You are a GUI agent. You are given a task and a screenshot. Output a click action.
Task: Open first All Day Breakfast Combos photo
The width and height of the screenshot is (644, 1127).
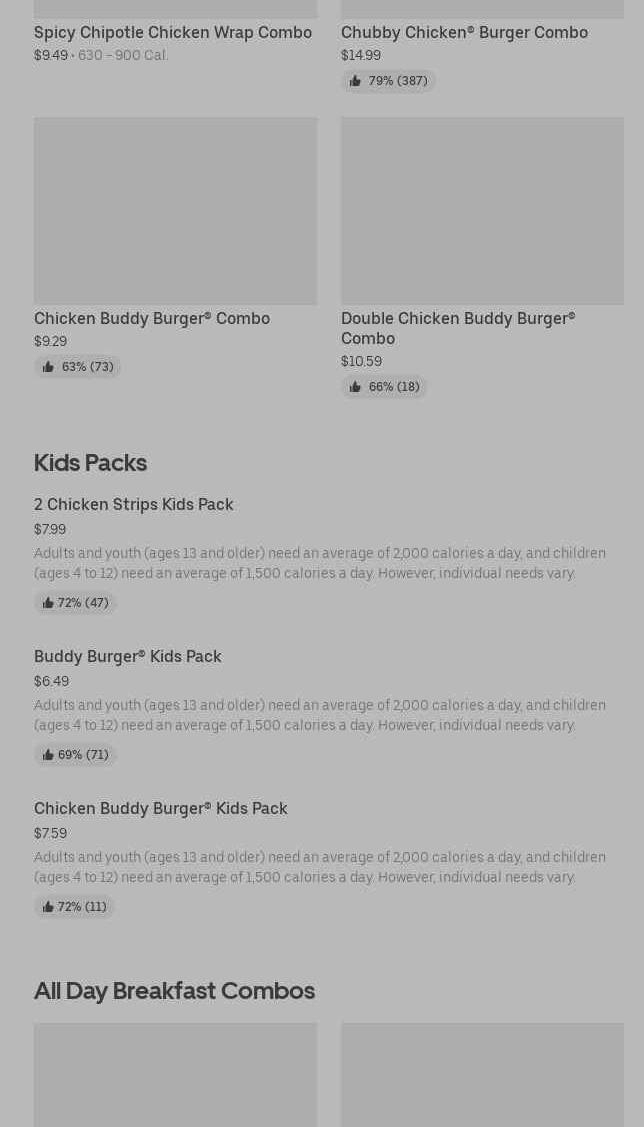tap(175, 1075)
